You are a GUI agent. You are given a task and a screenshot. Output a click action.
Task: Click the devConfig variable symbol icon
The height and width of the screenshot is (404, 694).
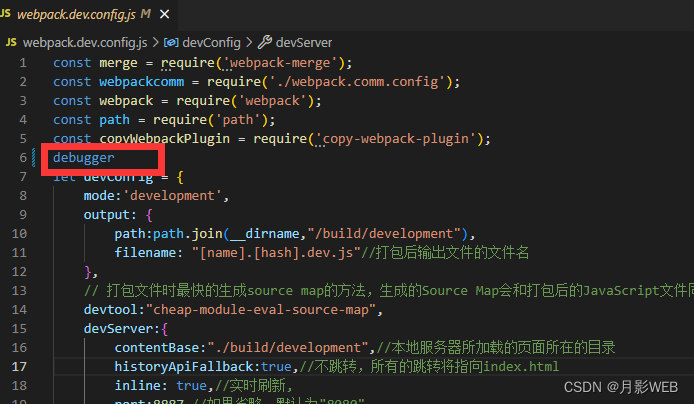[171, 42]
